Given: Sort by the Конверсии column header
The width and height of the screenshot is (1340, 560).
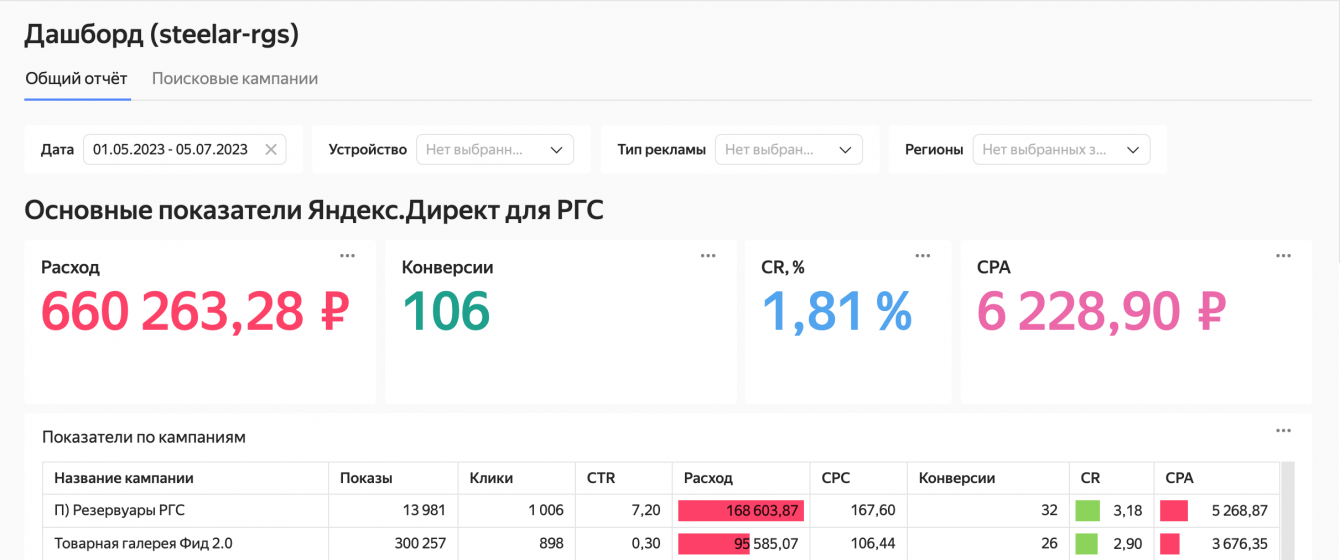Looking at the screenshot, I should click(x=988, y=478).
